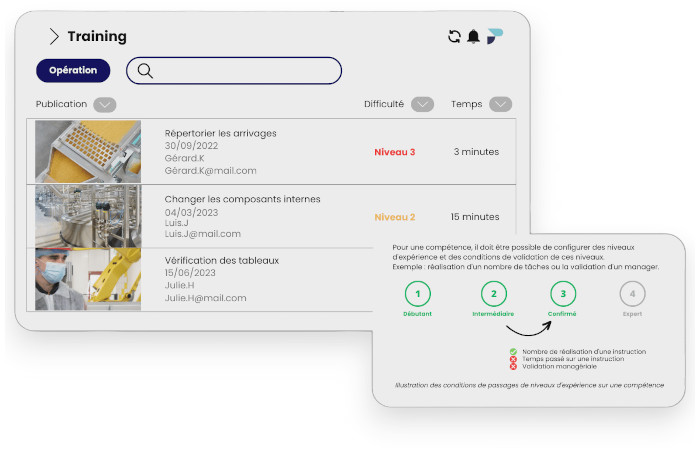Toggle red cross for Validation managériale
The image size is (700, 450).
point(513,367)
